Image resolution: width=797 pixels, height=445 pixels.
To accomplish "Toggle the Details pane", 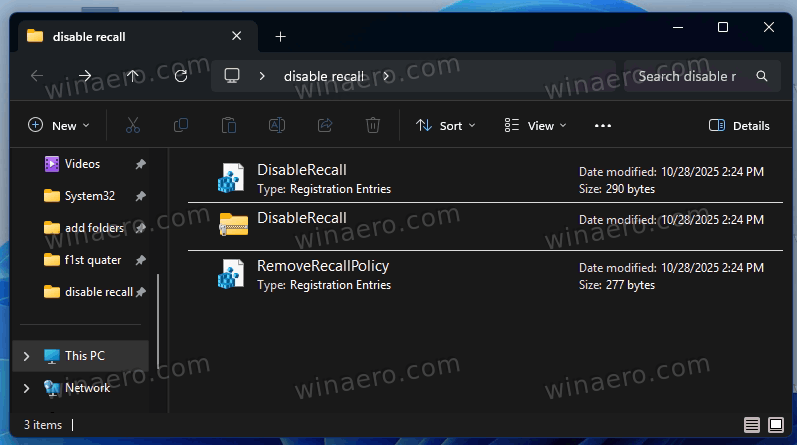I will click(739, 126).
